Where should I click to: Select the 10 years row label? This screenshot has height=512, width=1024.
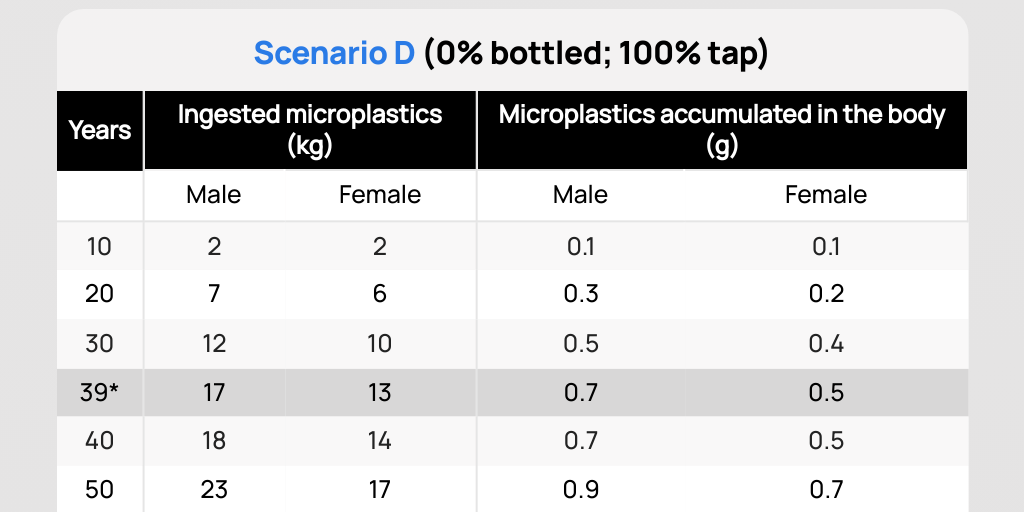(99, 246)
